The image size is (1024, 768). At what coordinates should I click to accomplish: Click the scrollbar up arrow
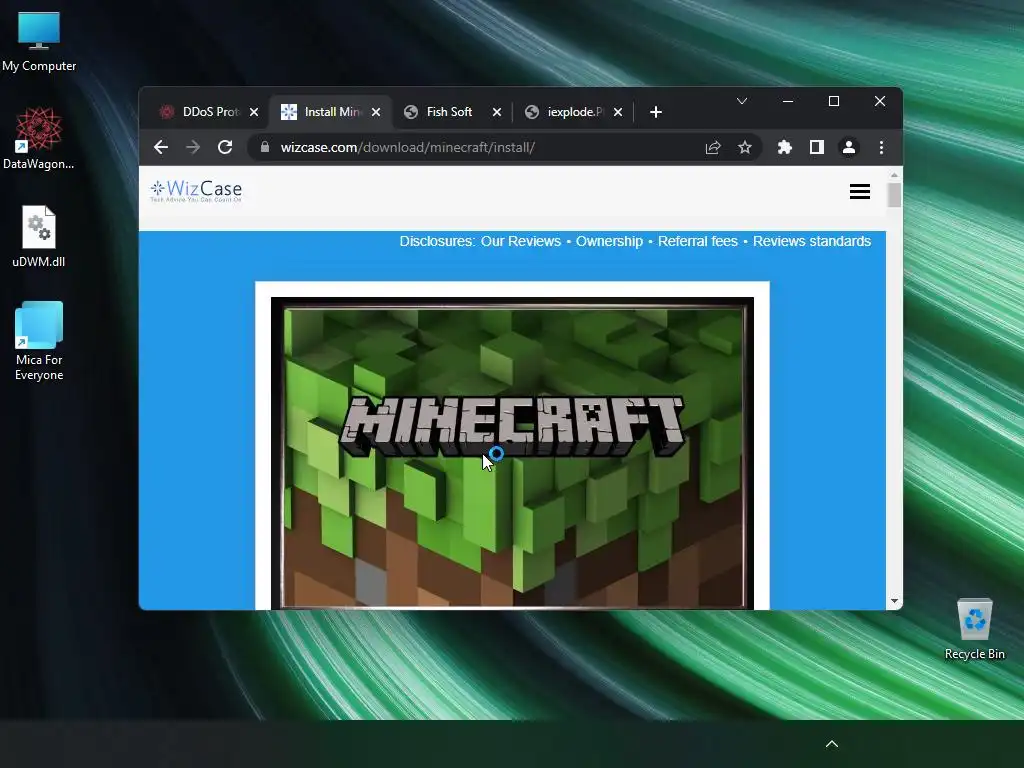point(894,175)
